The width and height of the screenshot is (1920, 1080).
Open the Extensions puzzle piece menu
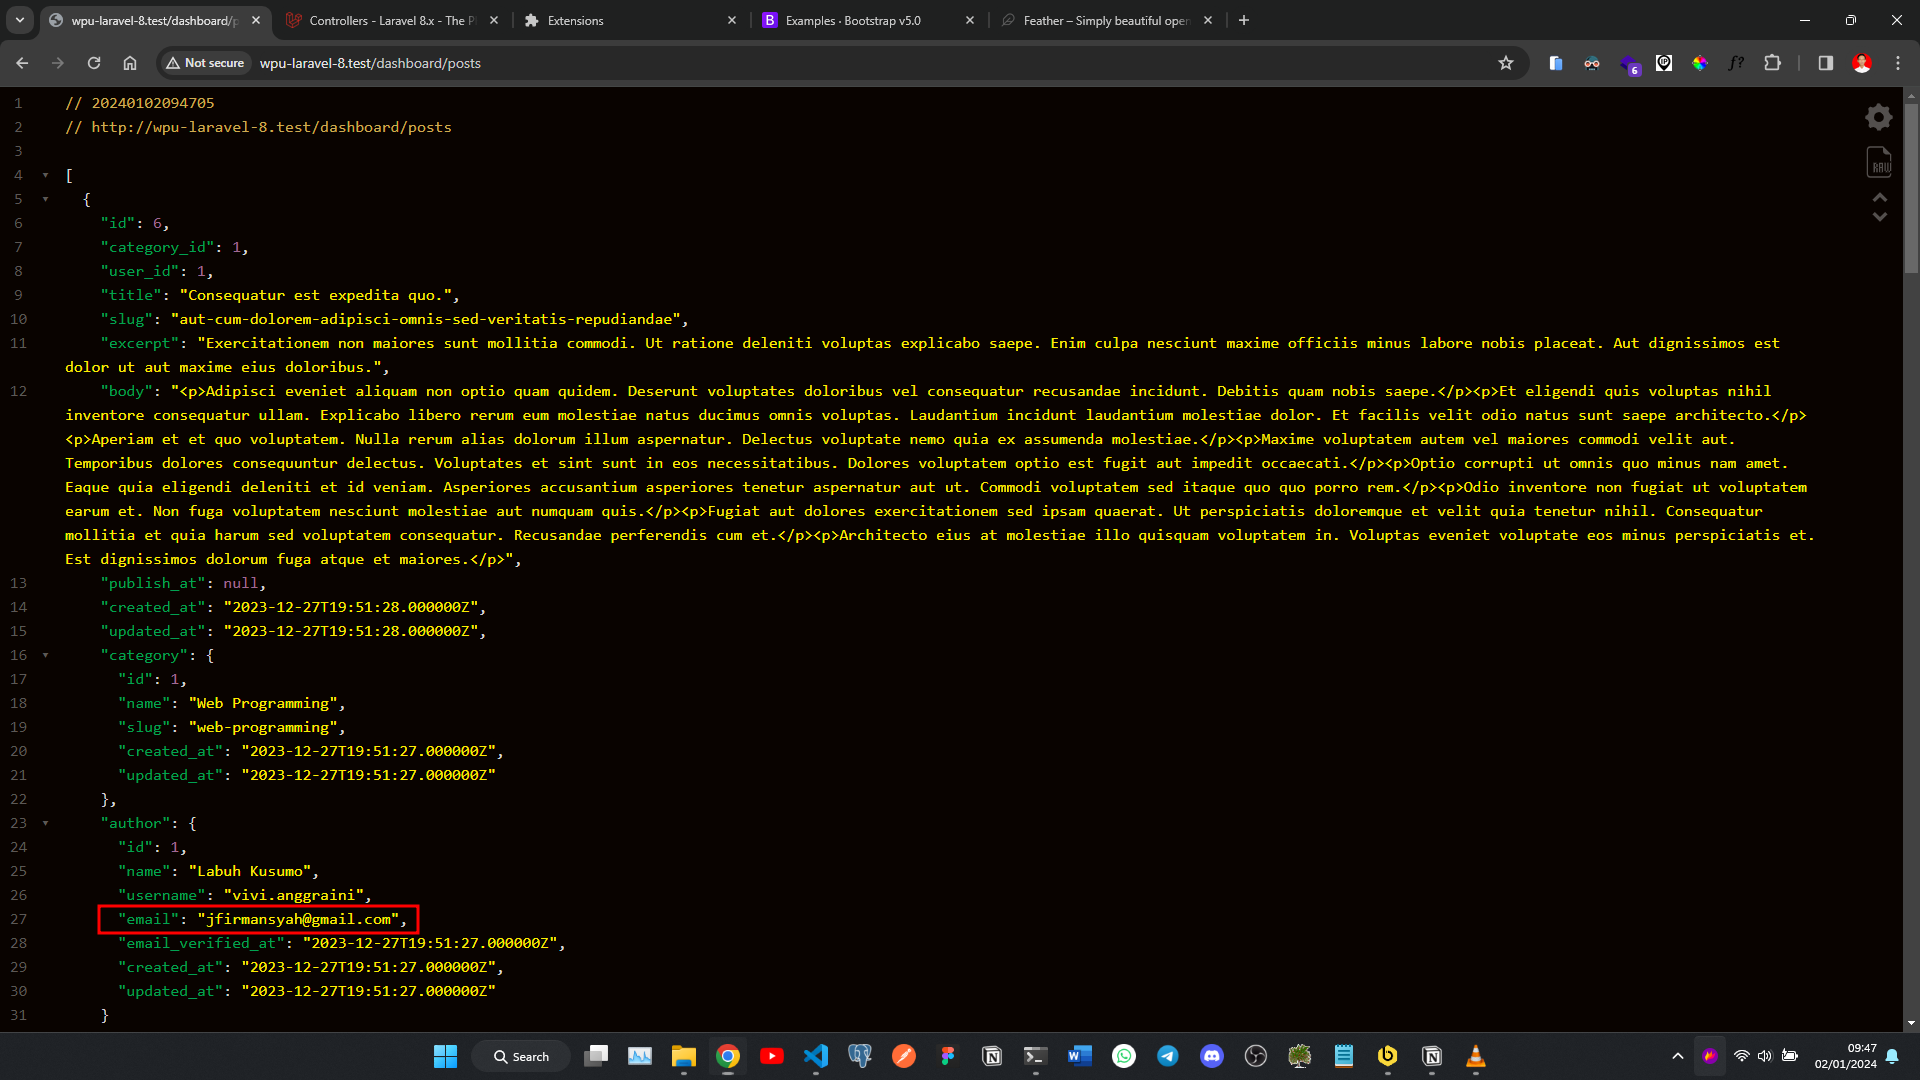click(1772, 63)
